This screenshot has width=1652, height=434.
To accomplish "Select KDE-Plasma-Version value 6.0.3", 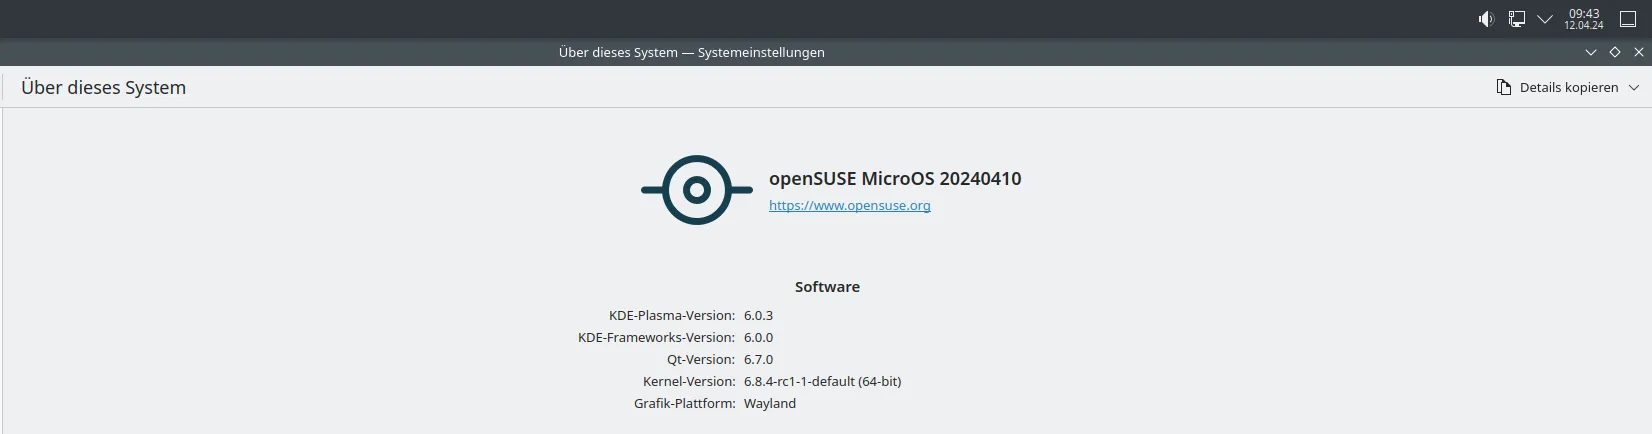I will point(758,315).
